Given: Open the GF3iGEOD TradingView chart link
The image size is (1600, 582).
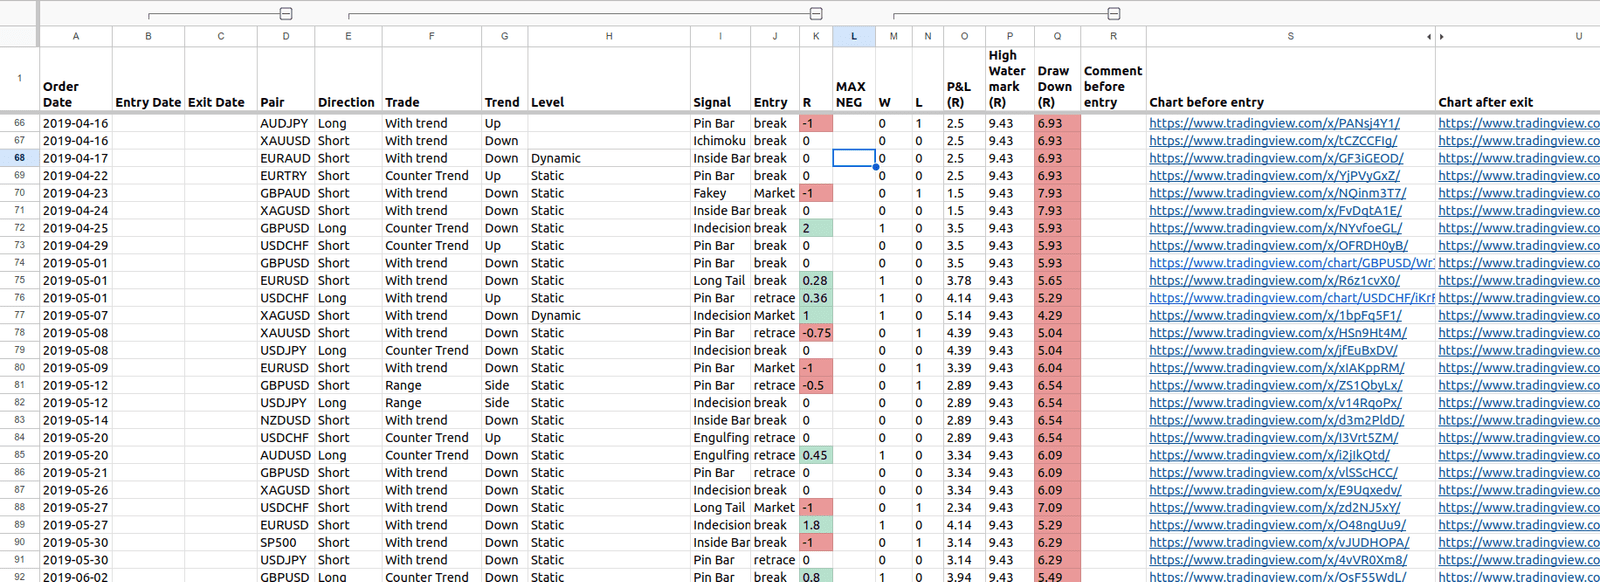Looking at the screenshot, I should tap(1276, 158).
